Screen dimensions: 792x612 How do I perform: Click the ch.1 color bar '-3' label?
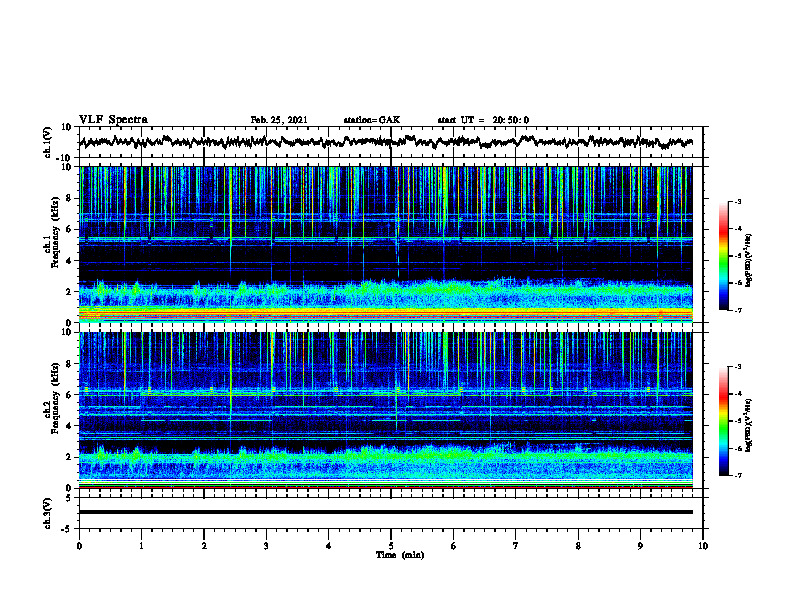pyautogui.click(x=737, y=201)
